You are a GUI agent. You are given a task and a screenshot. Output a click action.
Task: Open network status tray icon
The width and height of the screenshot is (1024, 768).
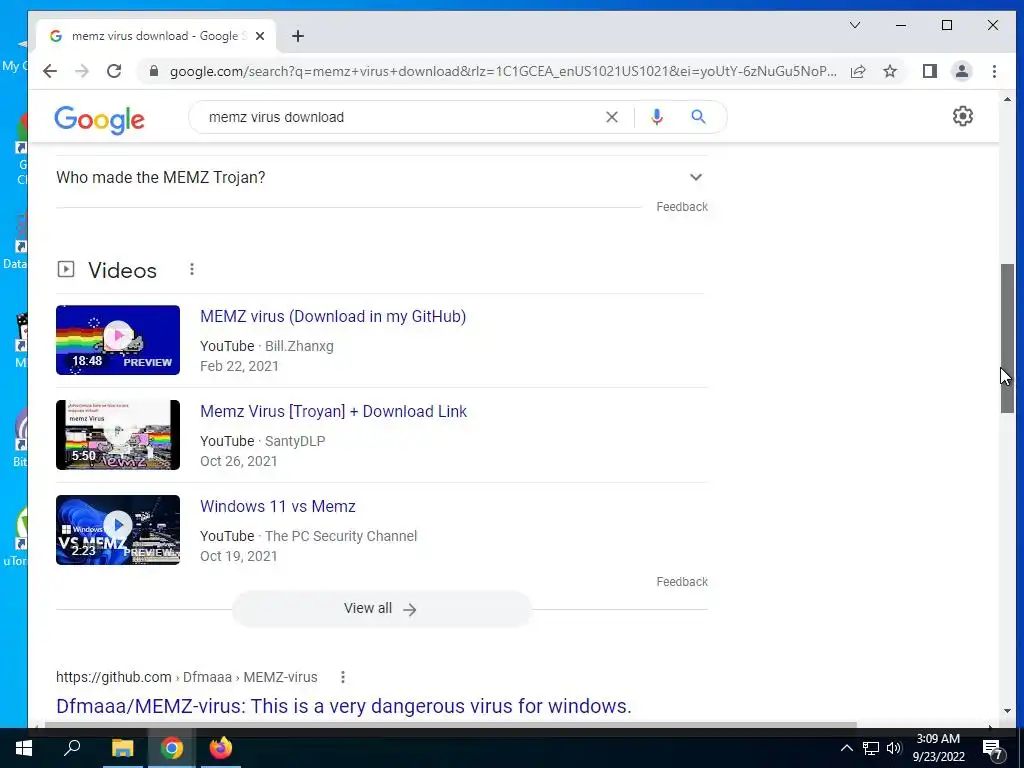click(871, 748)
